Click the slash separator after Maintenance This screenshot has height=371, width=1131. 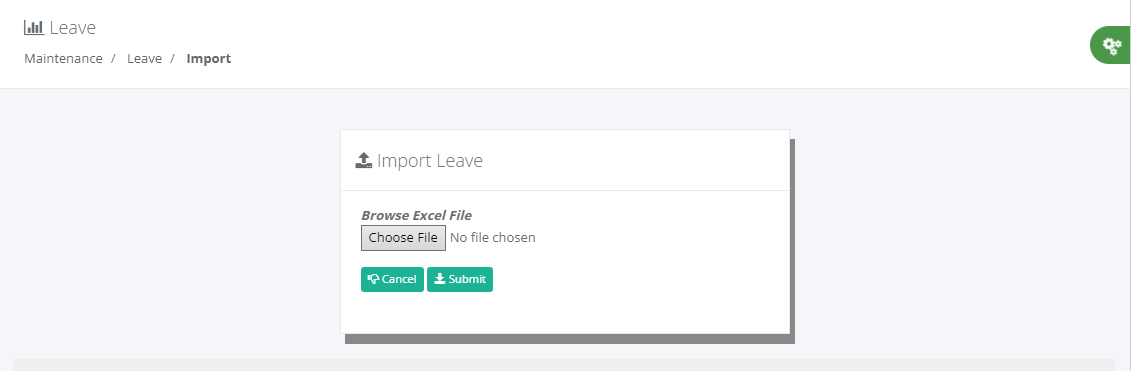(x=114, y=58)
